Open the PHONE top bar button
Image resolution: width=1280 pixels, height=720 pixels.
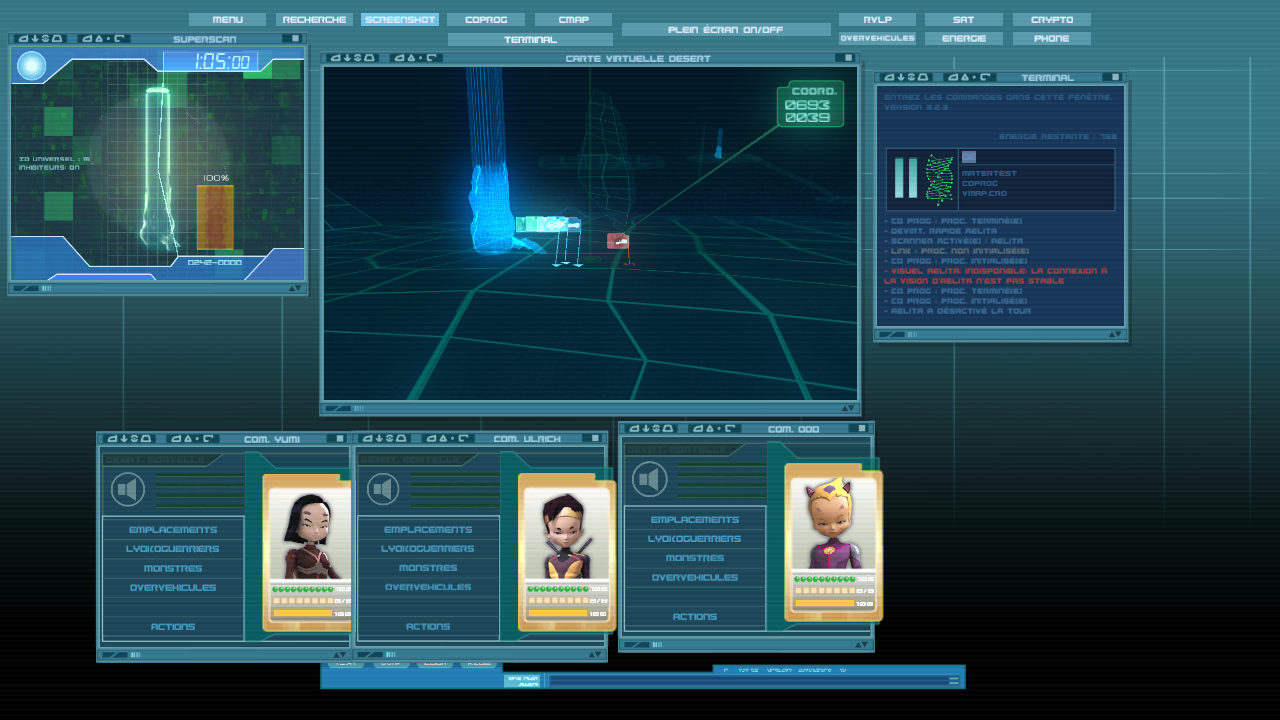coord(1052,38)
